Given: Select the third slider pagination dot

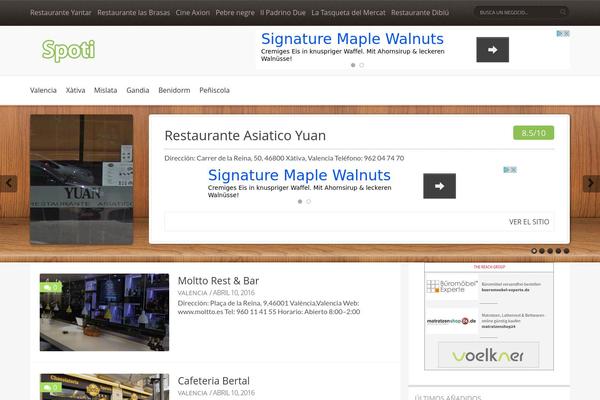Looking at the screenshot, I should coord(550,251).
